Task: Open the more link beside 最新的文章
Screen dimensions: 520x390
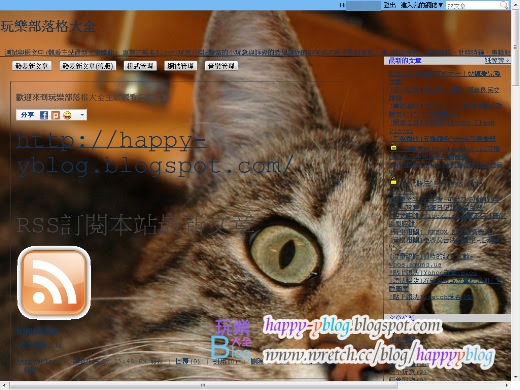Action: point(497,61)
